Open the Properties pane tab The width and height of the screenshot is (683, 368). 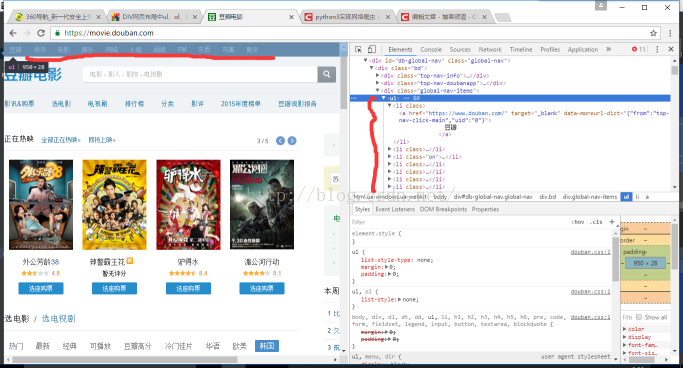tap(485, 209)
